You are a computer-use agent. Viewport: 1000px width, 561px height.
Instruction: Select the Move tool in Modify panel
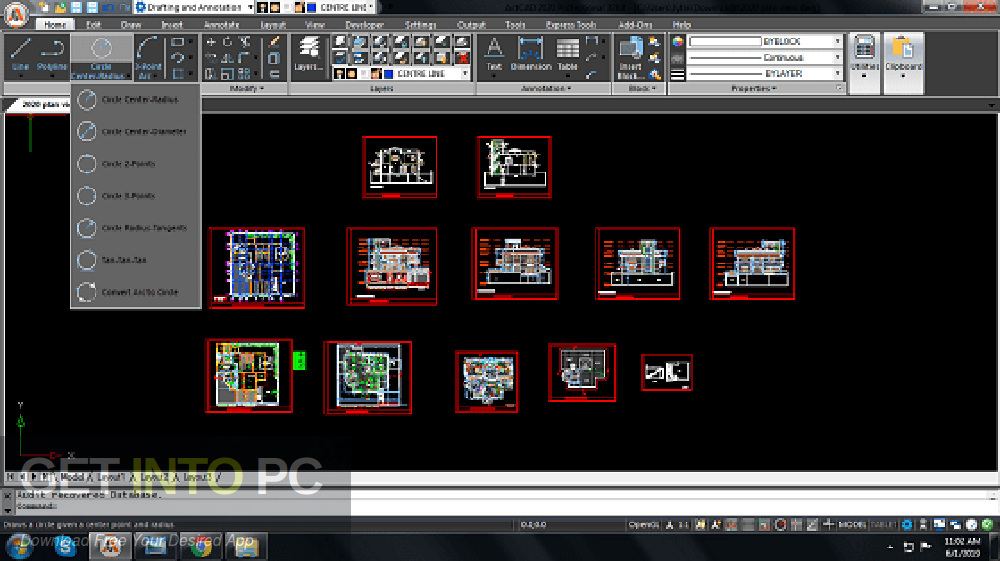coord(211,42)
